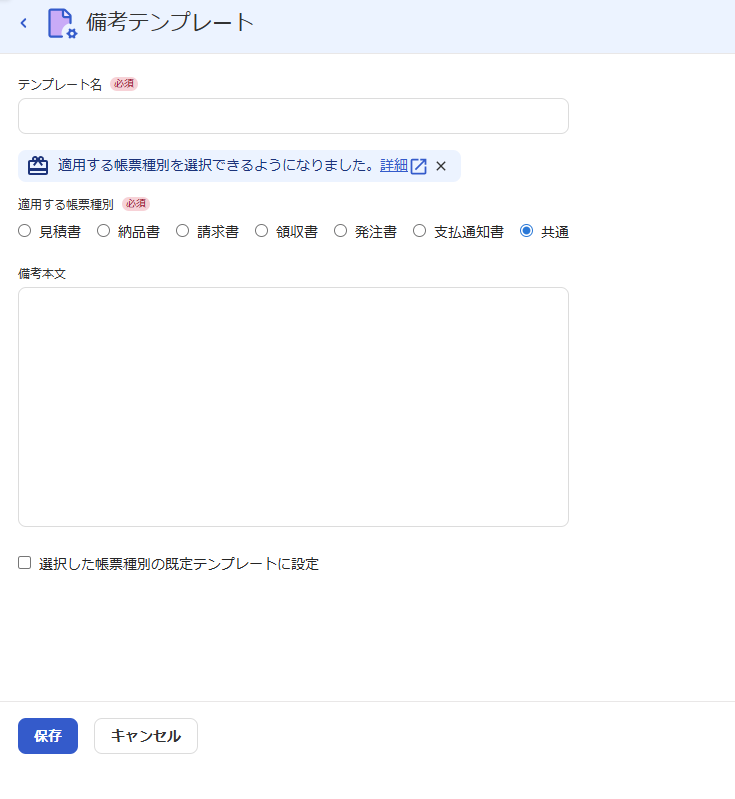Click the gift box announcement icon
This screenshot has height=799, width=735.
pyautogui.click(x=38, y=166)
